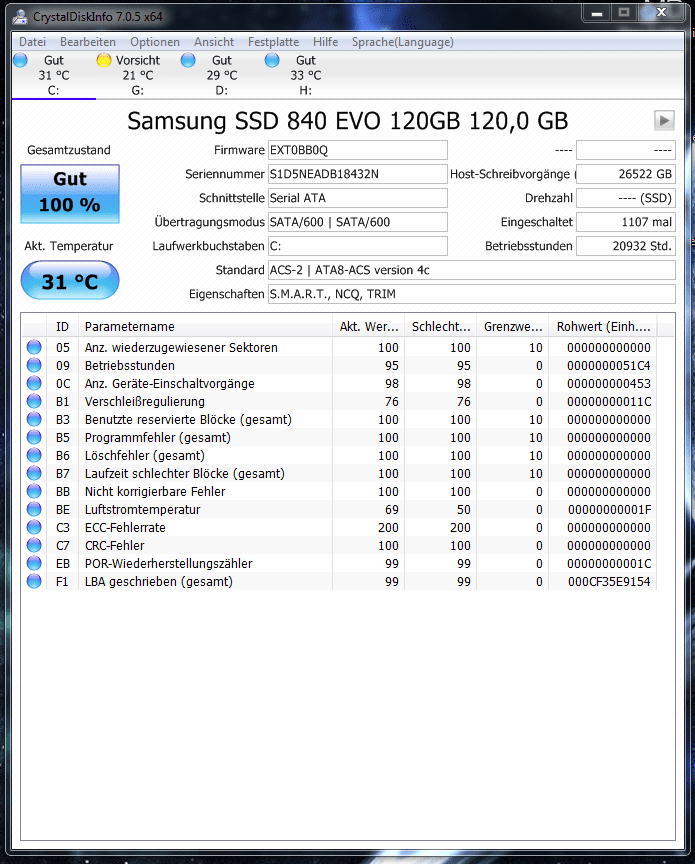Click the blue status orb for drive H:
This screenshot has width=695, height=864.
tap(272, 60)
